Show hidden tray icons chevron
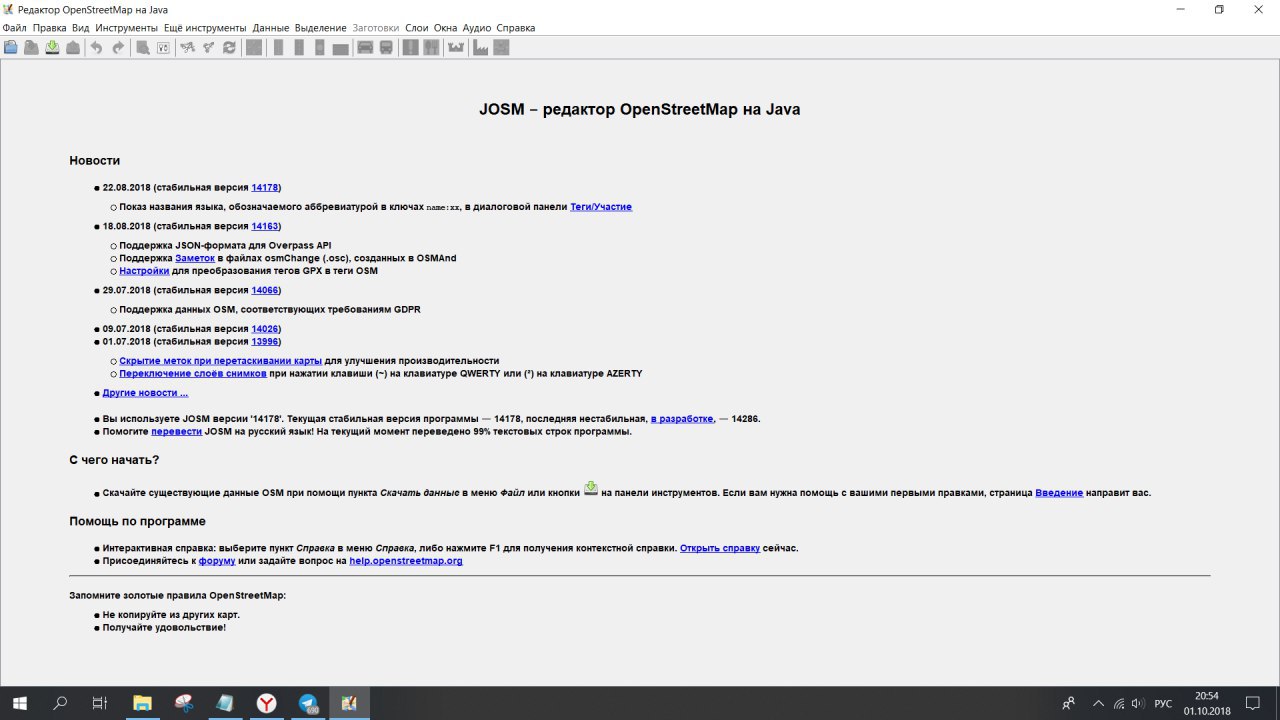The image size is (1280, 720). 1098,703
